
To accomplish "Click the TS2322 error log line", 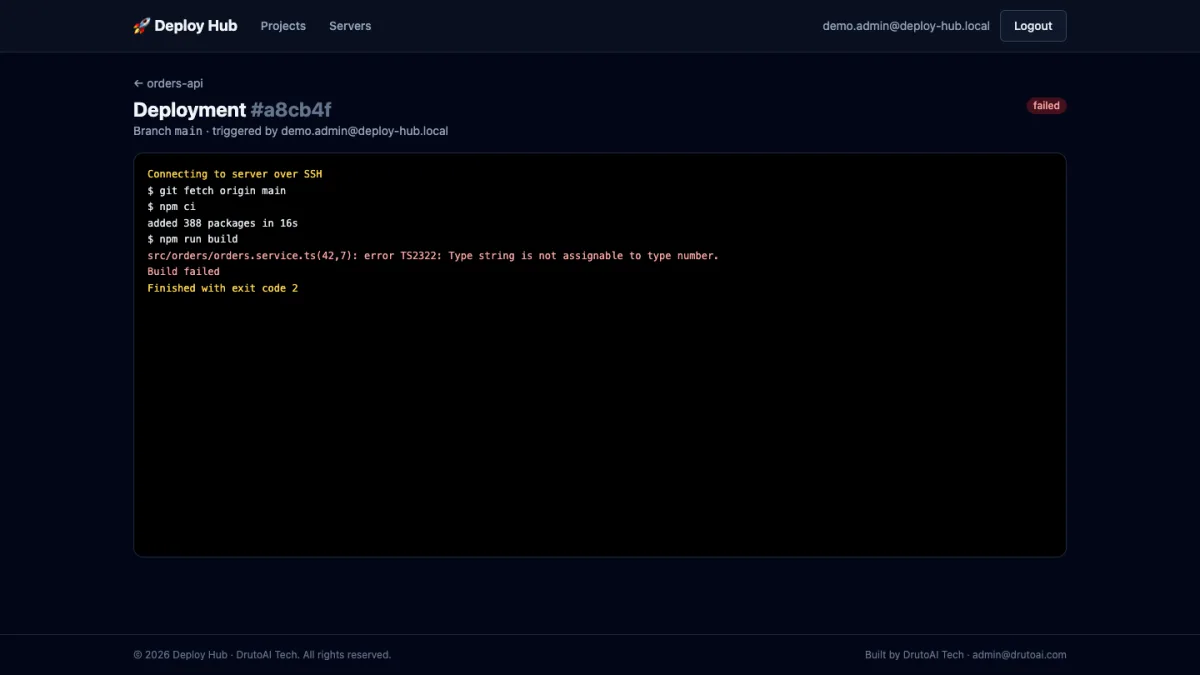I will 433,255.
